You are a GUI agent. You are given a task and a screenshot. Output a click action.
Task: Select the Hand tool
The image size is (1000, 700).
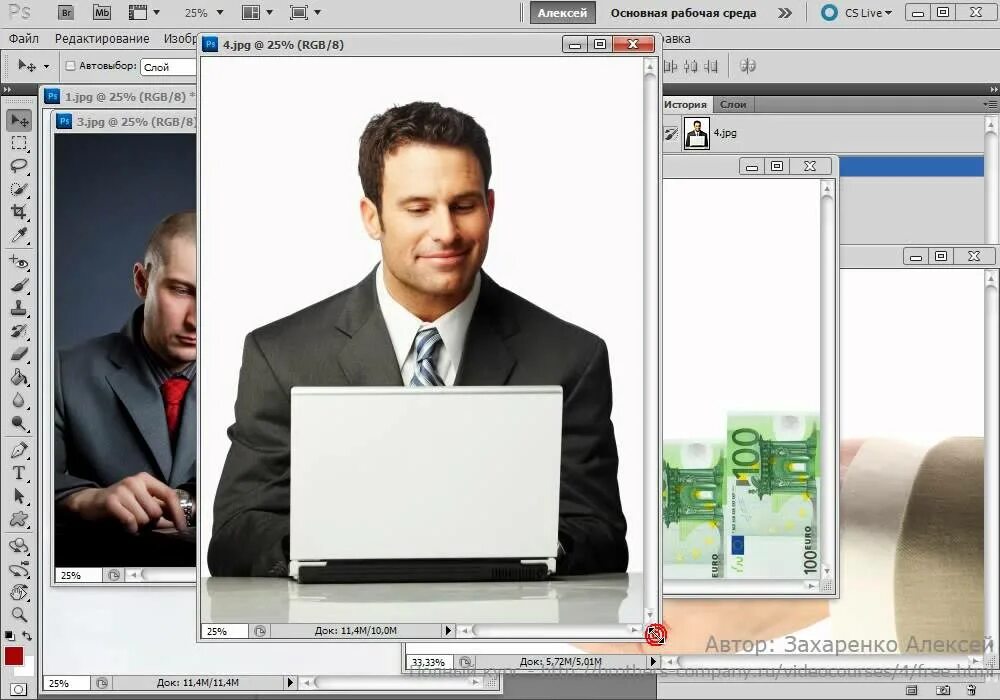pyautogui.click(x=19, y=592)
